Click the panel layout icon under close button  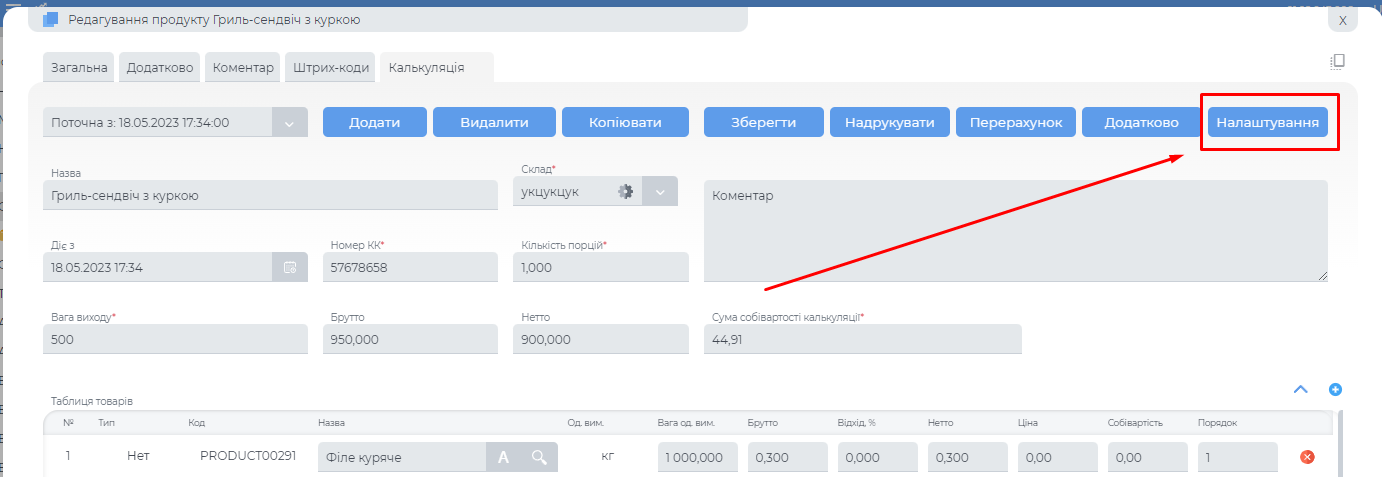1337,61
